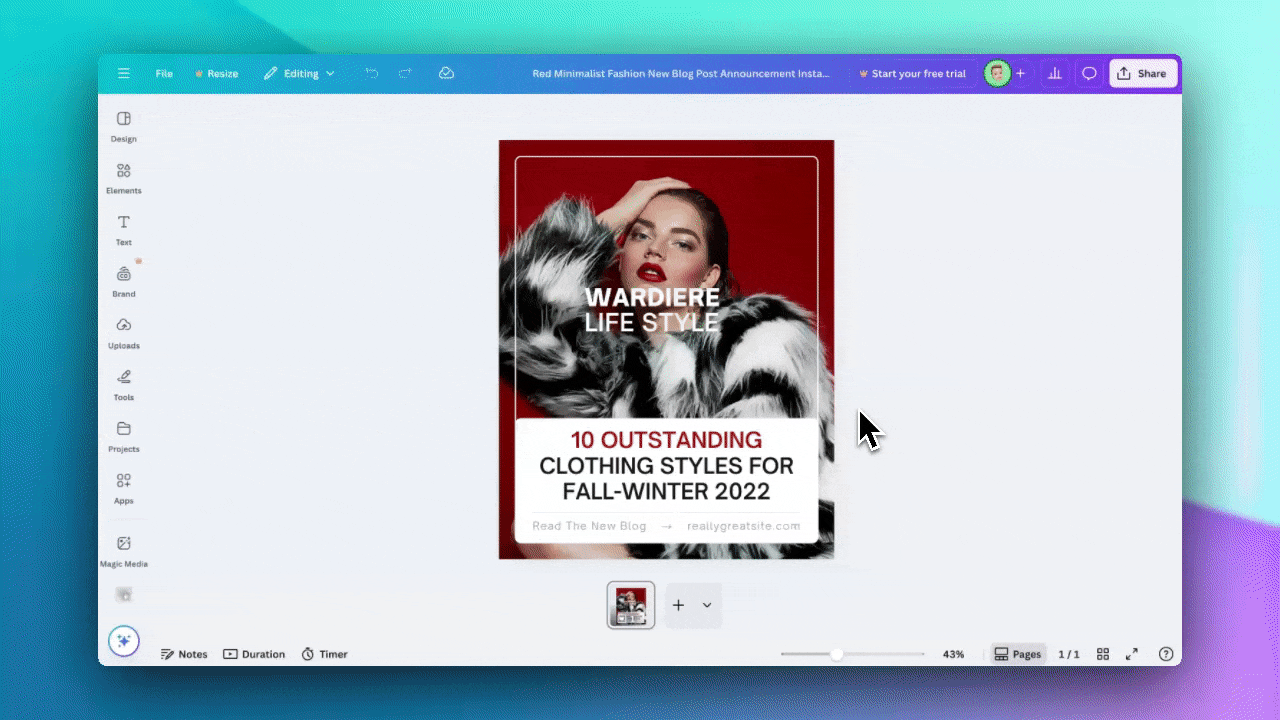Enter fullscreen presentation mode
Viewport: 1280px width, 720px height.
click(x=1132, y=654)
